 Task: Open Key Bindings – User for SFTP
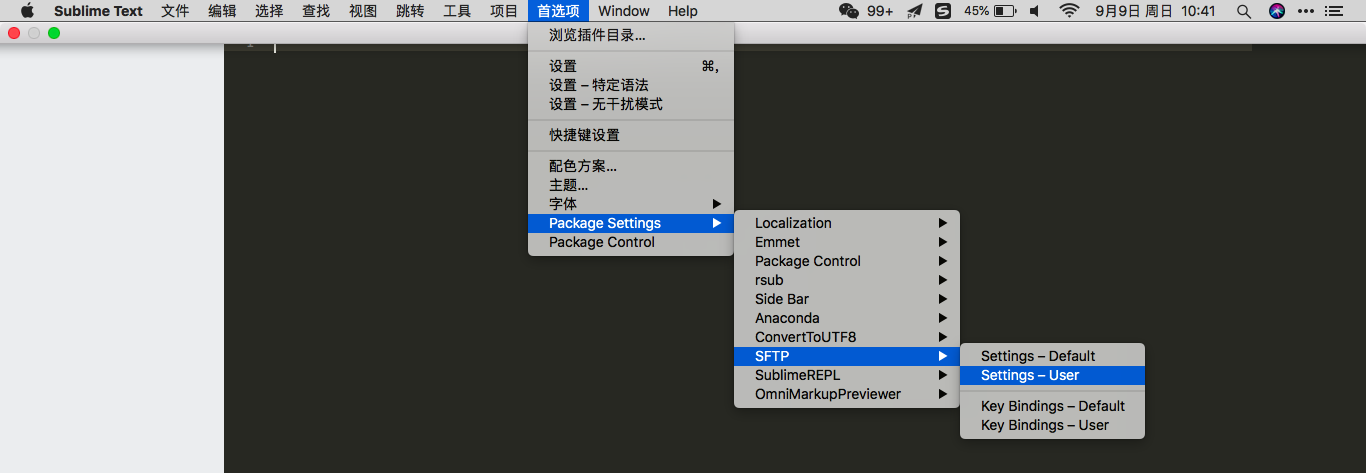coord(1044,425)
